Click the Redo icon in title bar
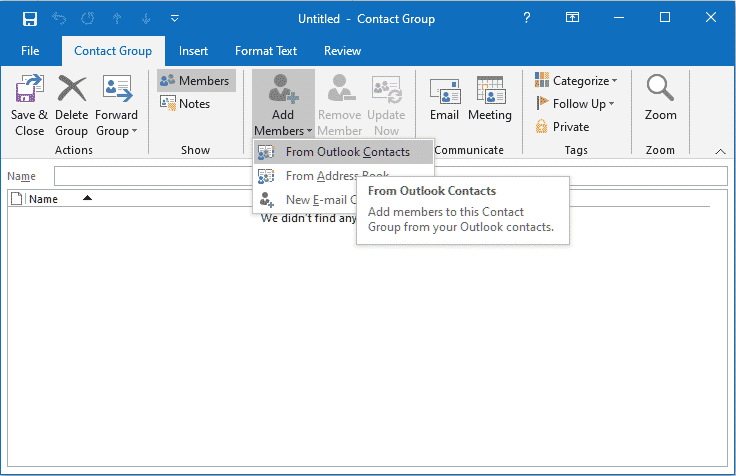 tap(88, 18)
